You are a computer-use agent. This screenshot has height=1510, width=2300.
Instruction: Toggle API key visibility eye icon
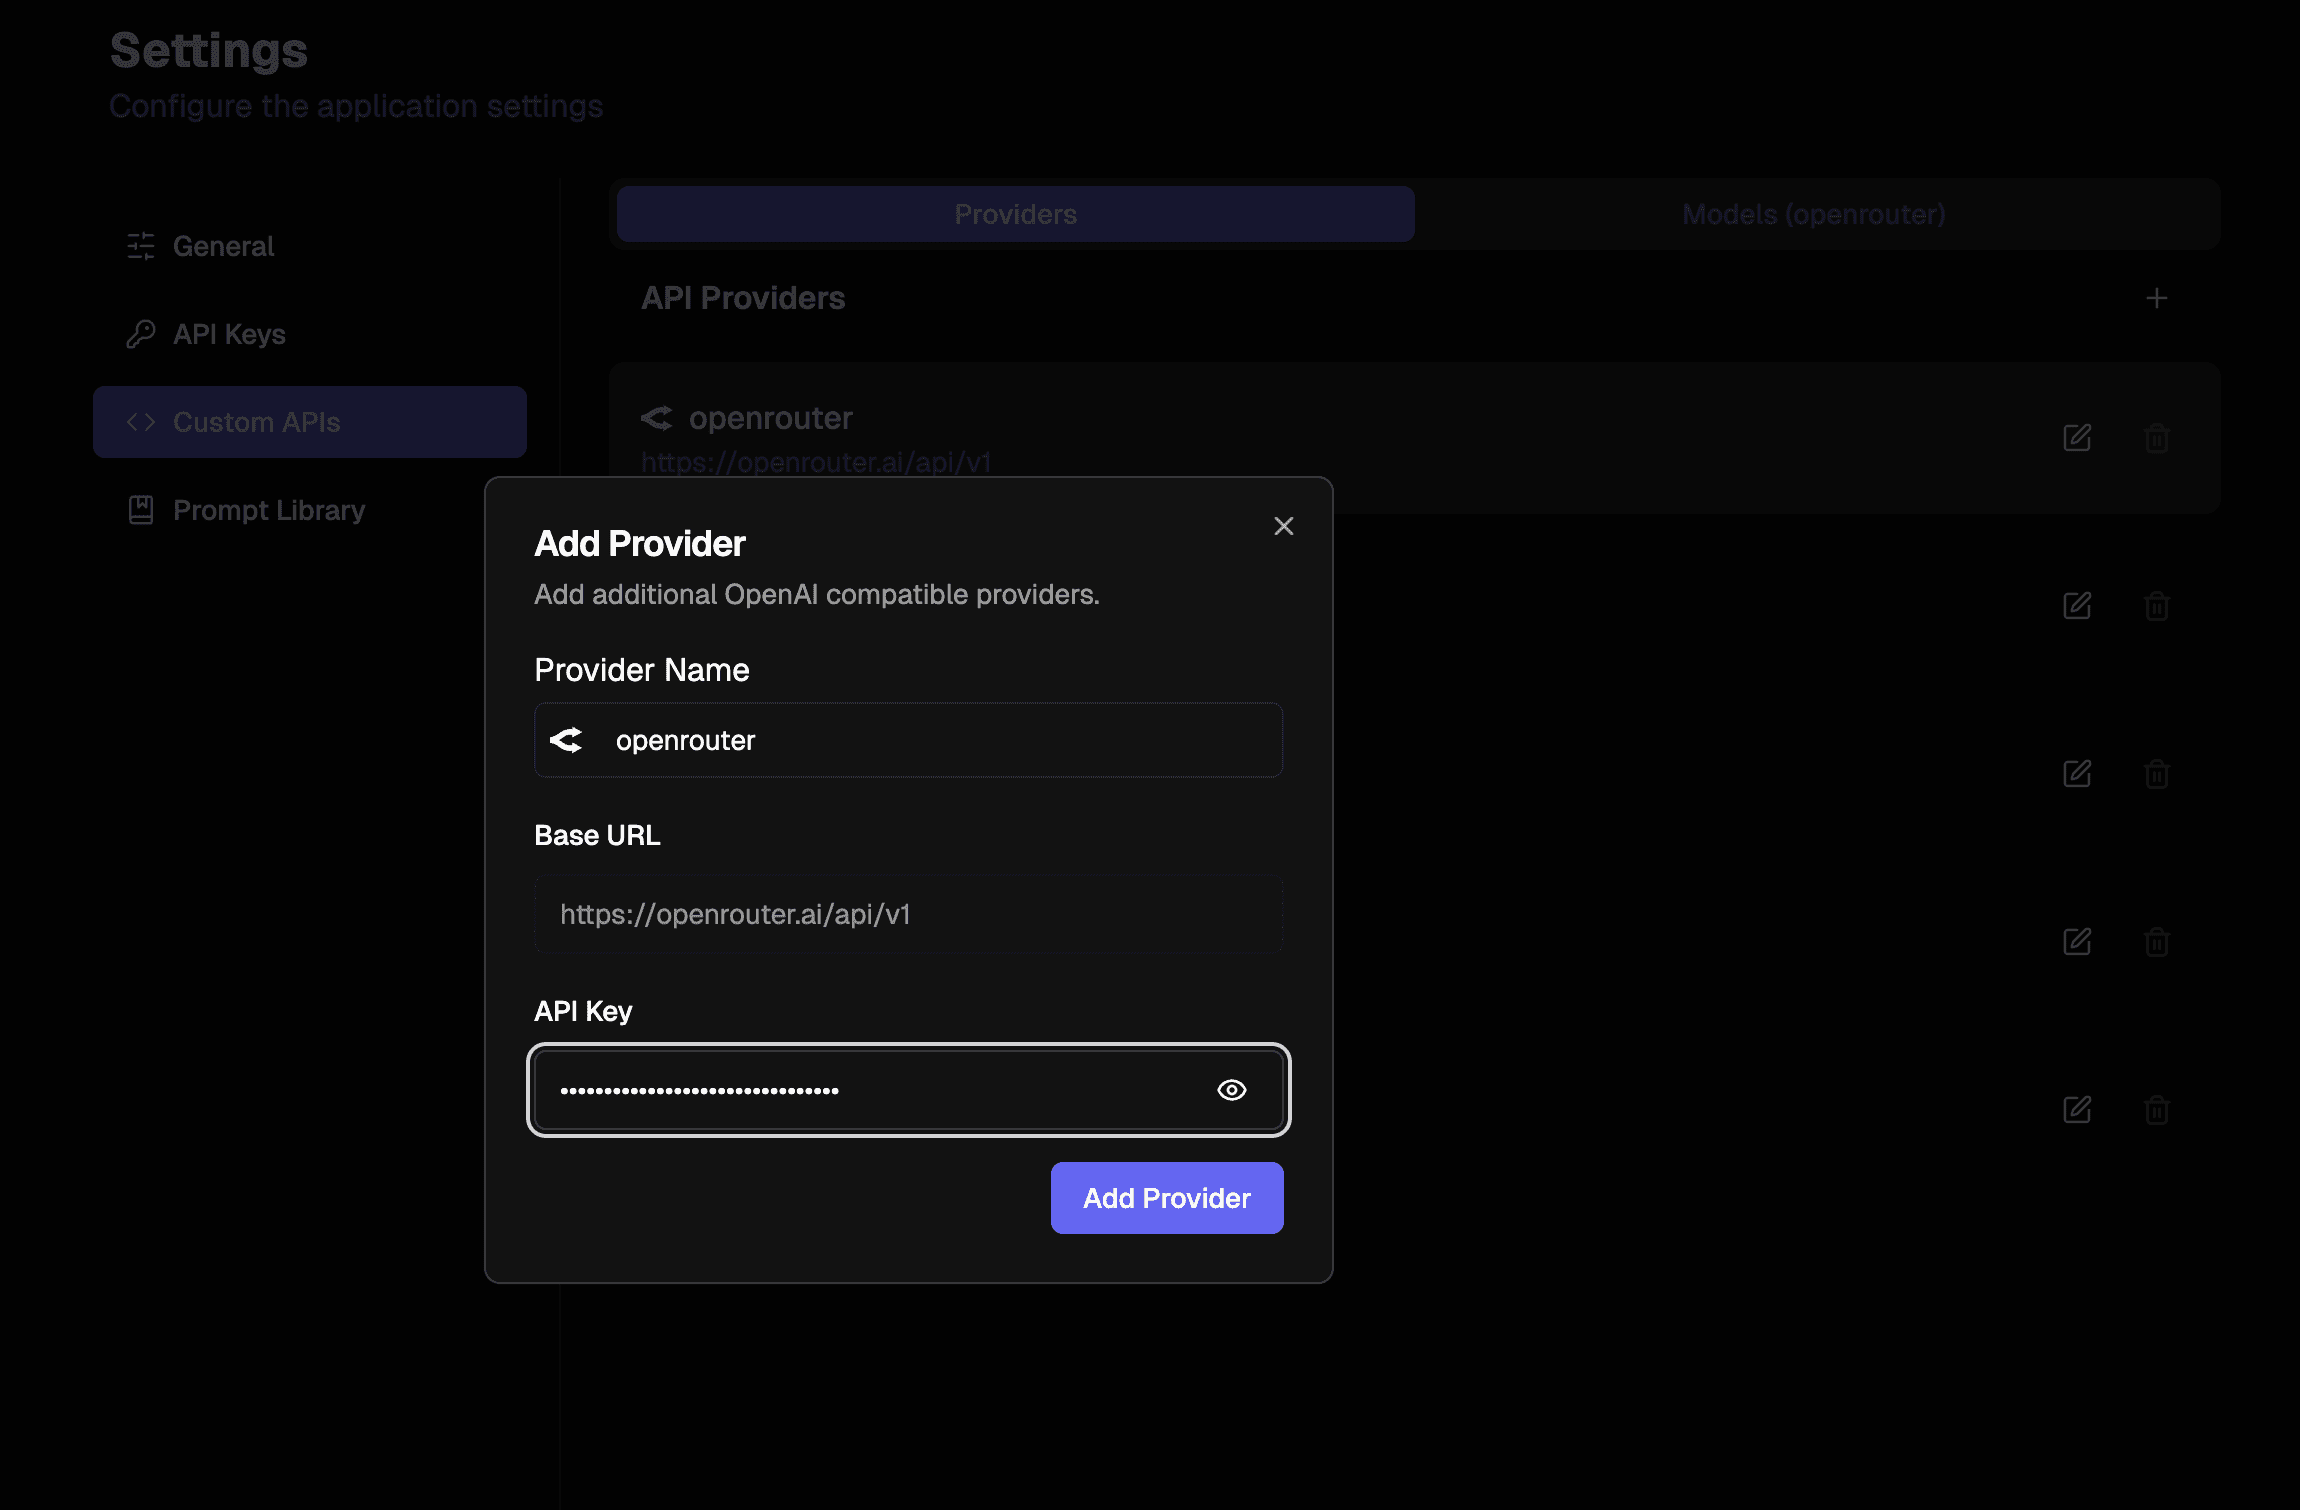click(x=1232, y=1090)
